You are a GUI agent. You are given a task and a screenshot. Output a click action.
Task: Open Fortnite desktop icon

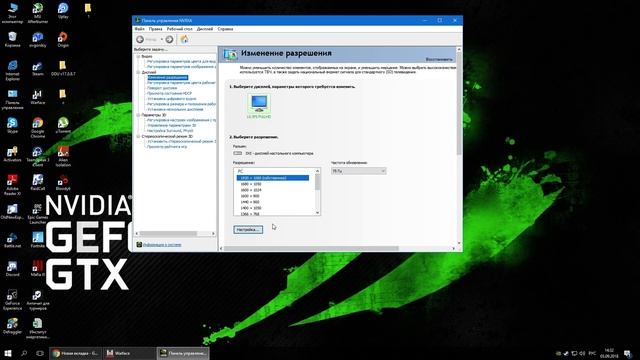pos(38,240)
